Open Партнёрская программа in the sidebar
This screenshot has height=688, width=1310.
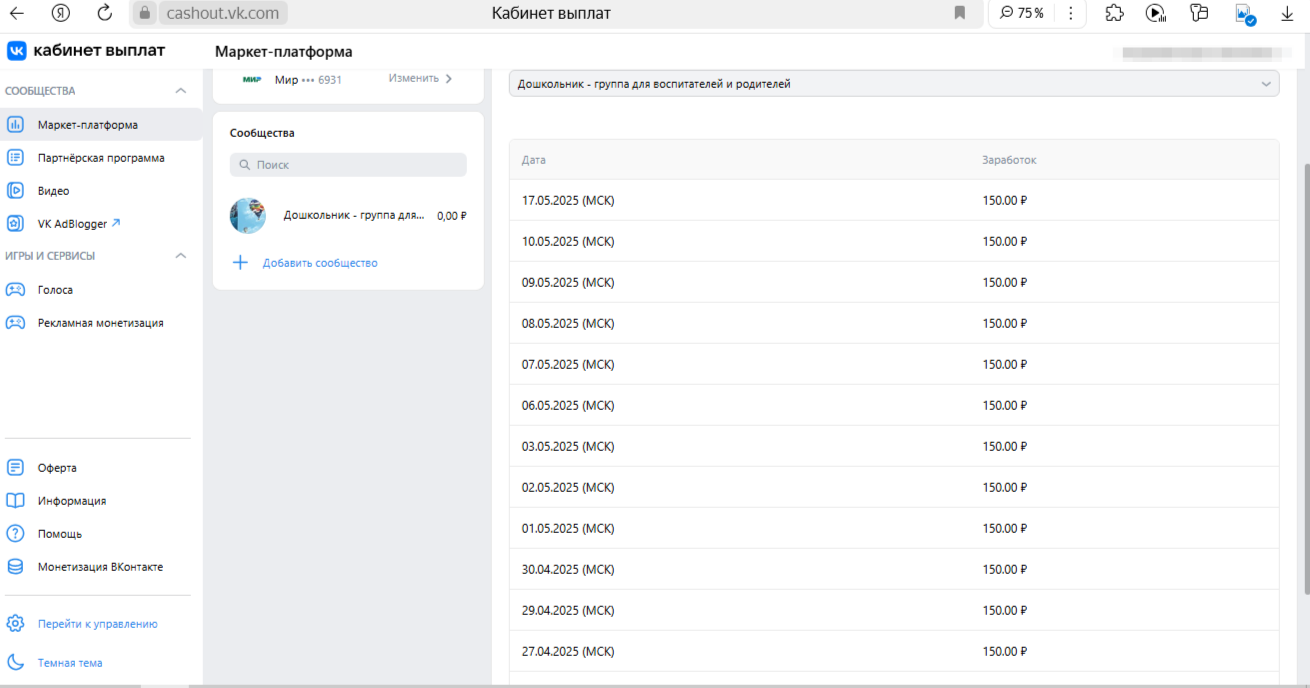point(101,158)
